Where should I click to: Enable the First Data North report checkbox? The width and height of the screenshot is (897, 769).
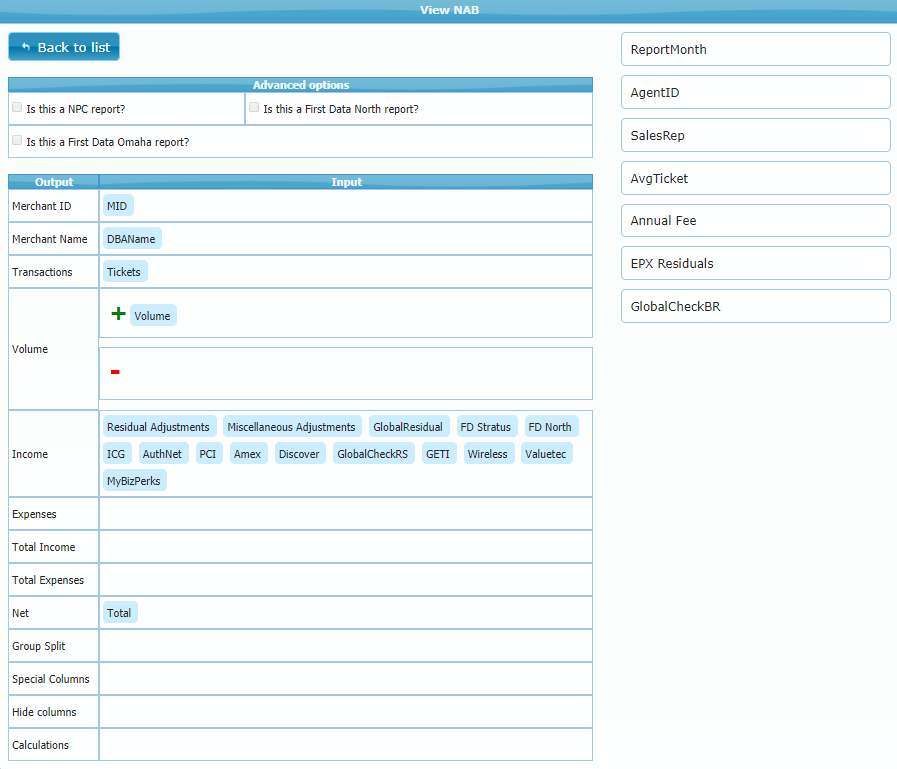pyautogui.click(x=254, y=107)
